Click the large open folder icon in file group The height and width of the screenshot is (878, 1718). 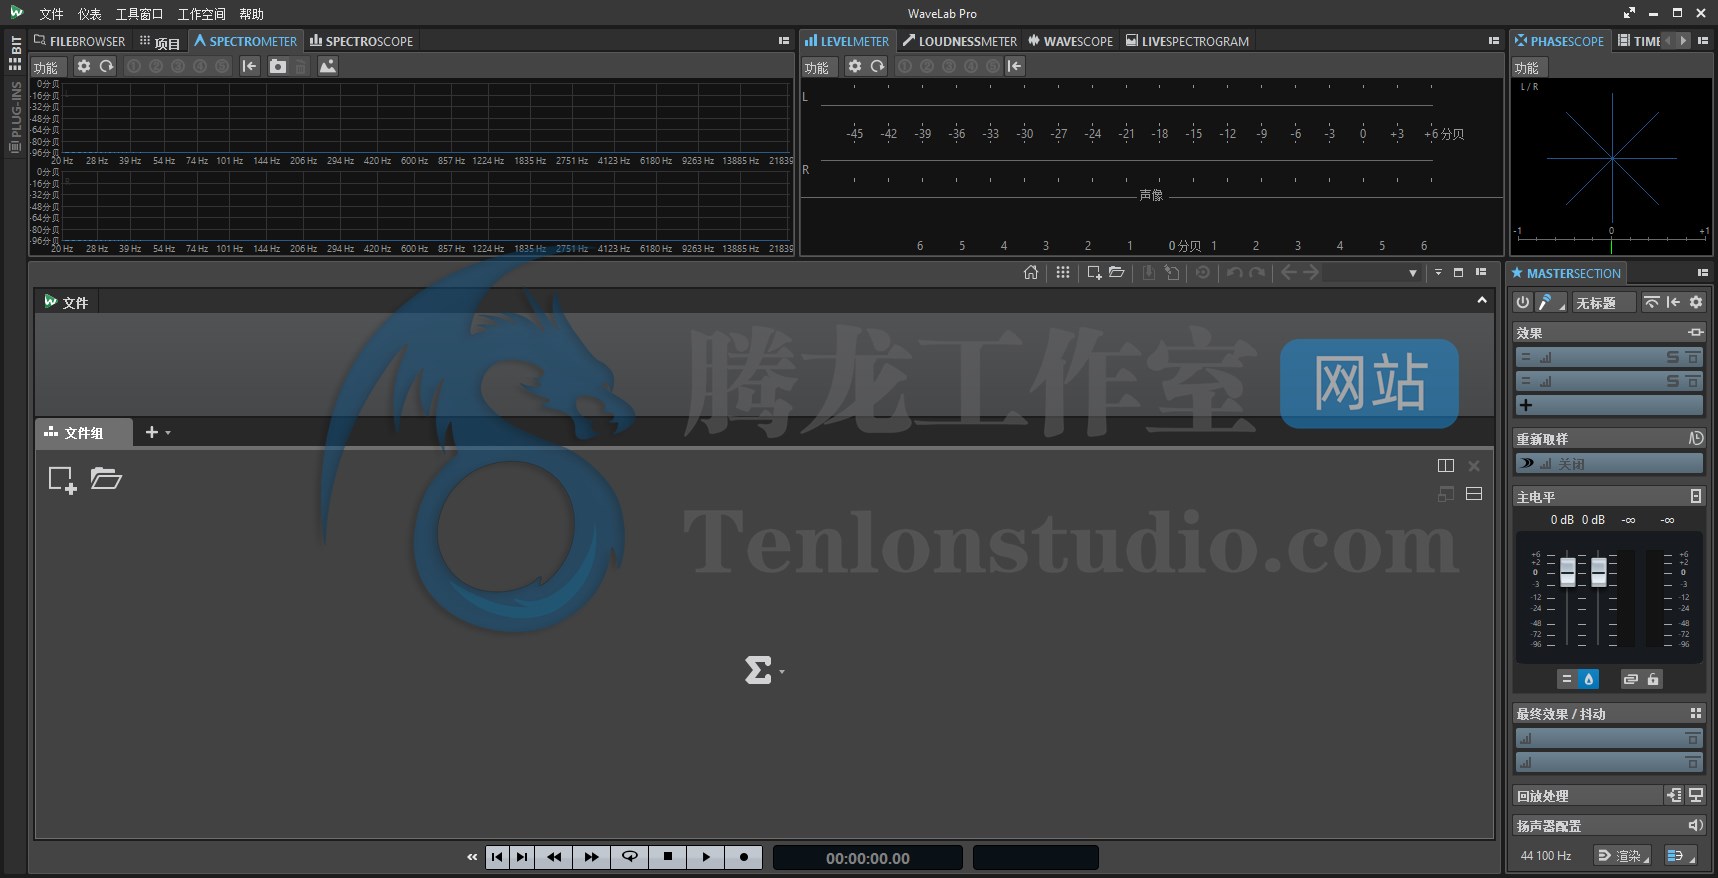[x=106, y=479]
